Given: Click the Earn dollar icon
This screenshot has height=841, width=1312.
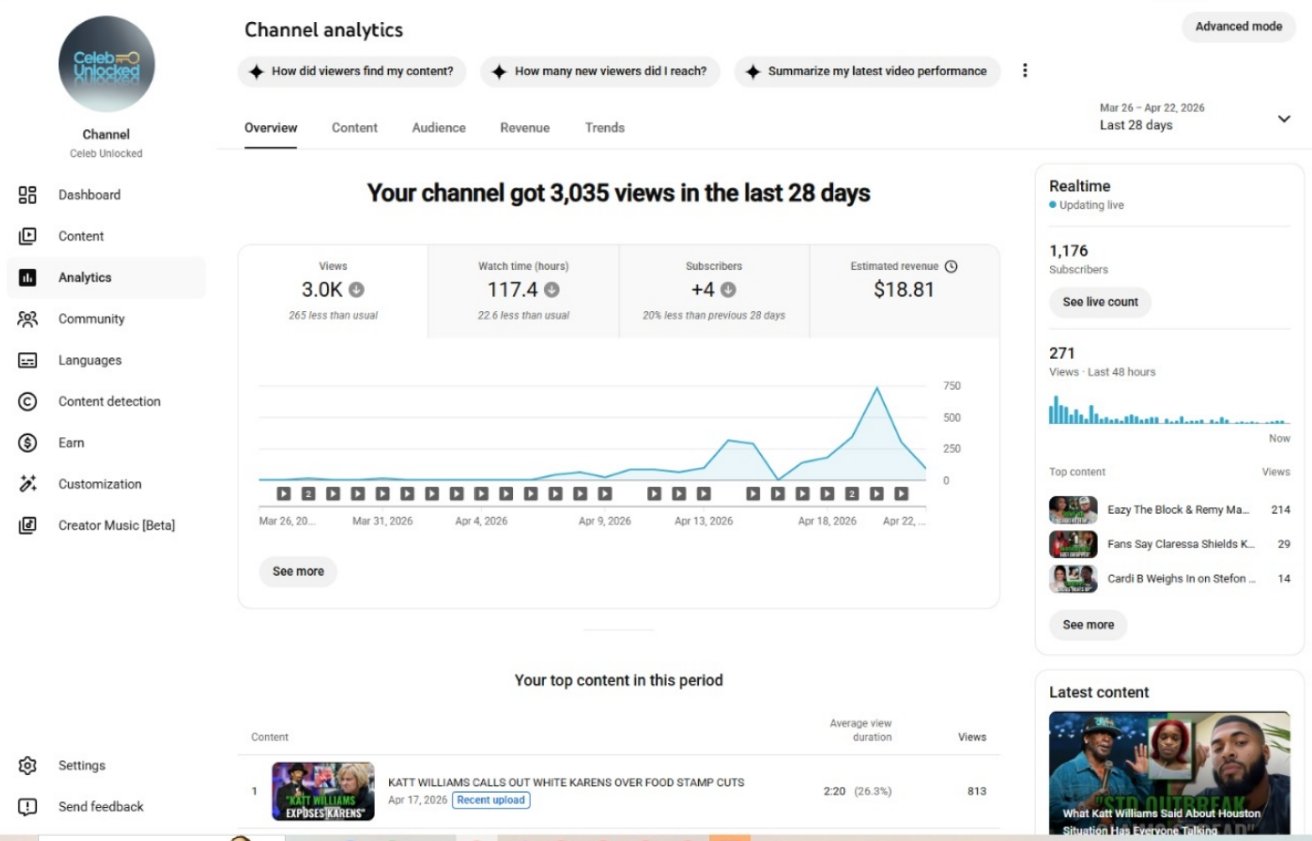Looking at the screenshot, I should [x=28, y=443].
